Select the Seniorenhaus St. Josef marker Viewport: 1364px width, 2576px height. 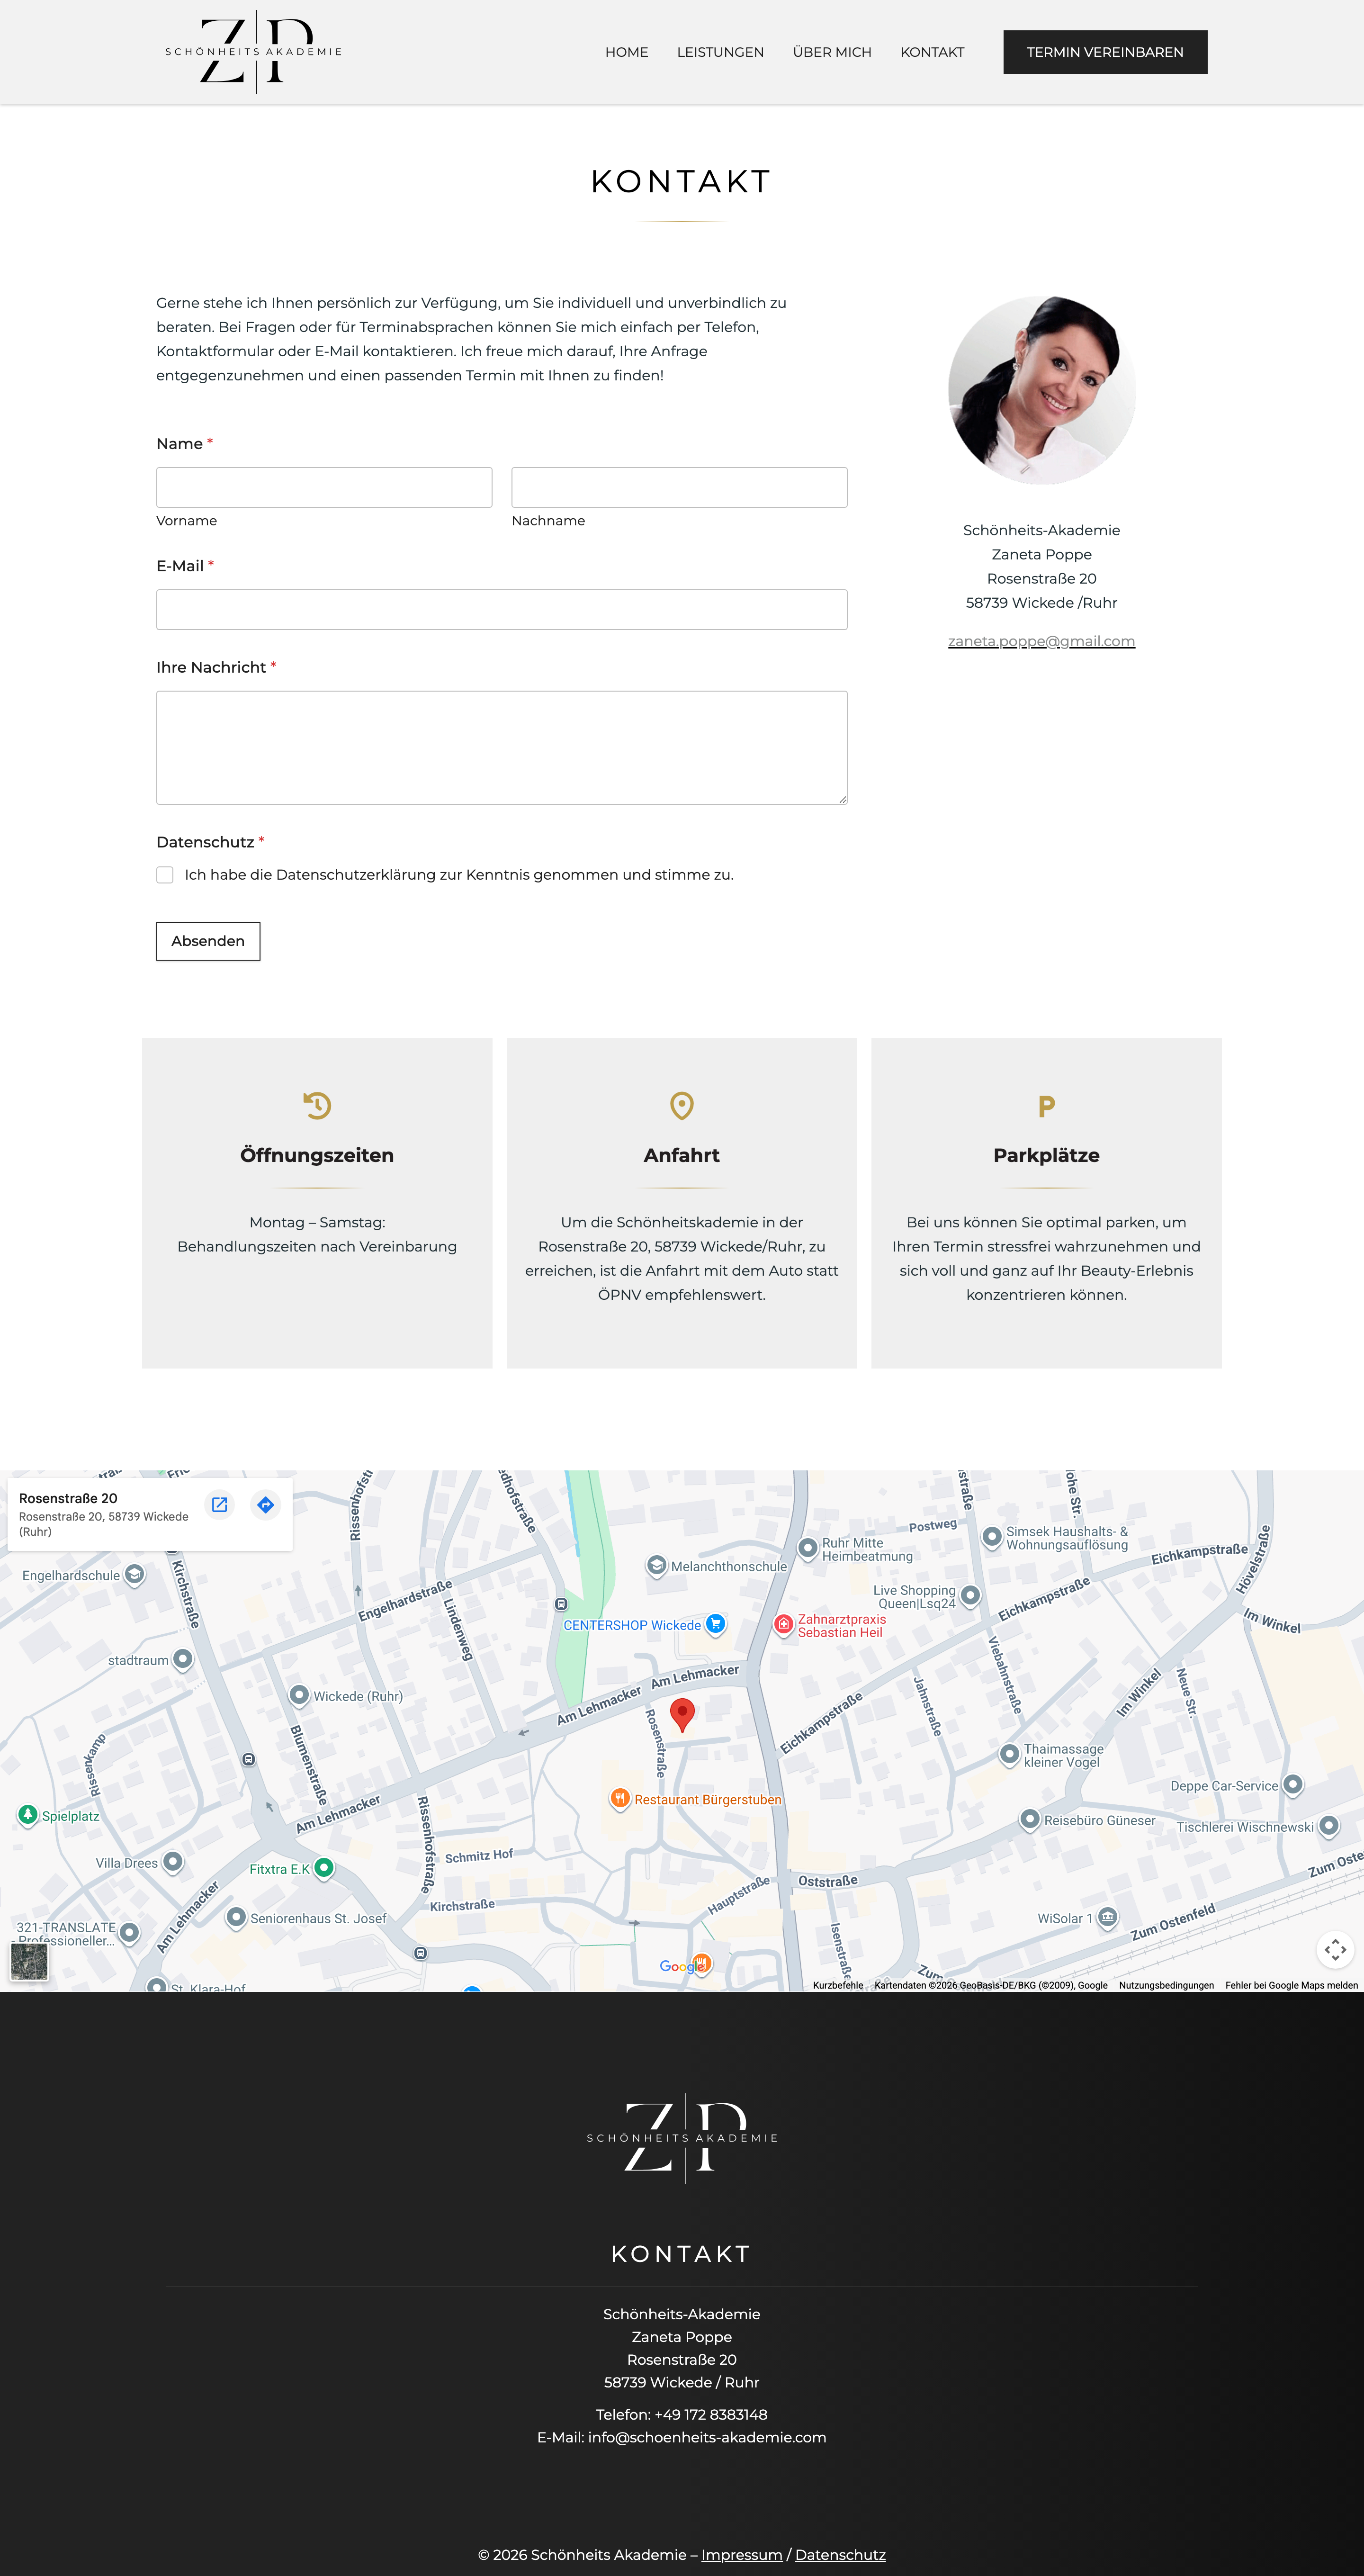(236, 1917)
